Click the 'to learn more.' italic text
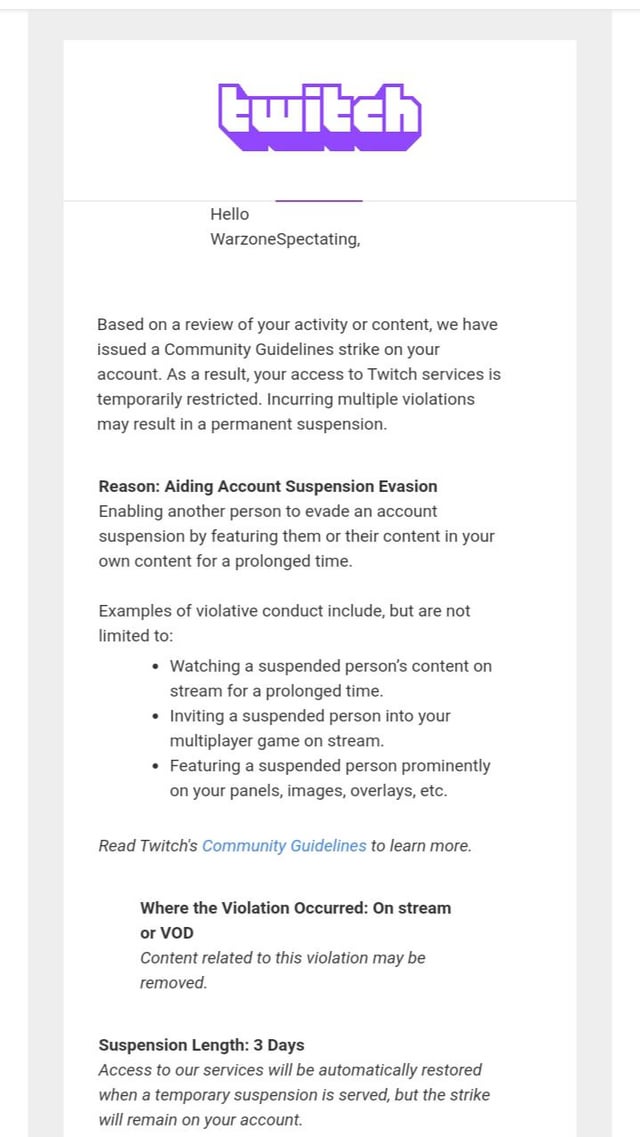This screenshot has width=640, height=1137. [421, 846]
